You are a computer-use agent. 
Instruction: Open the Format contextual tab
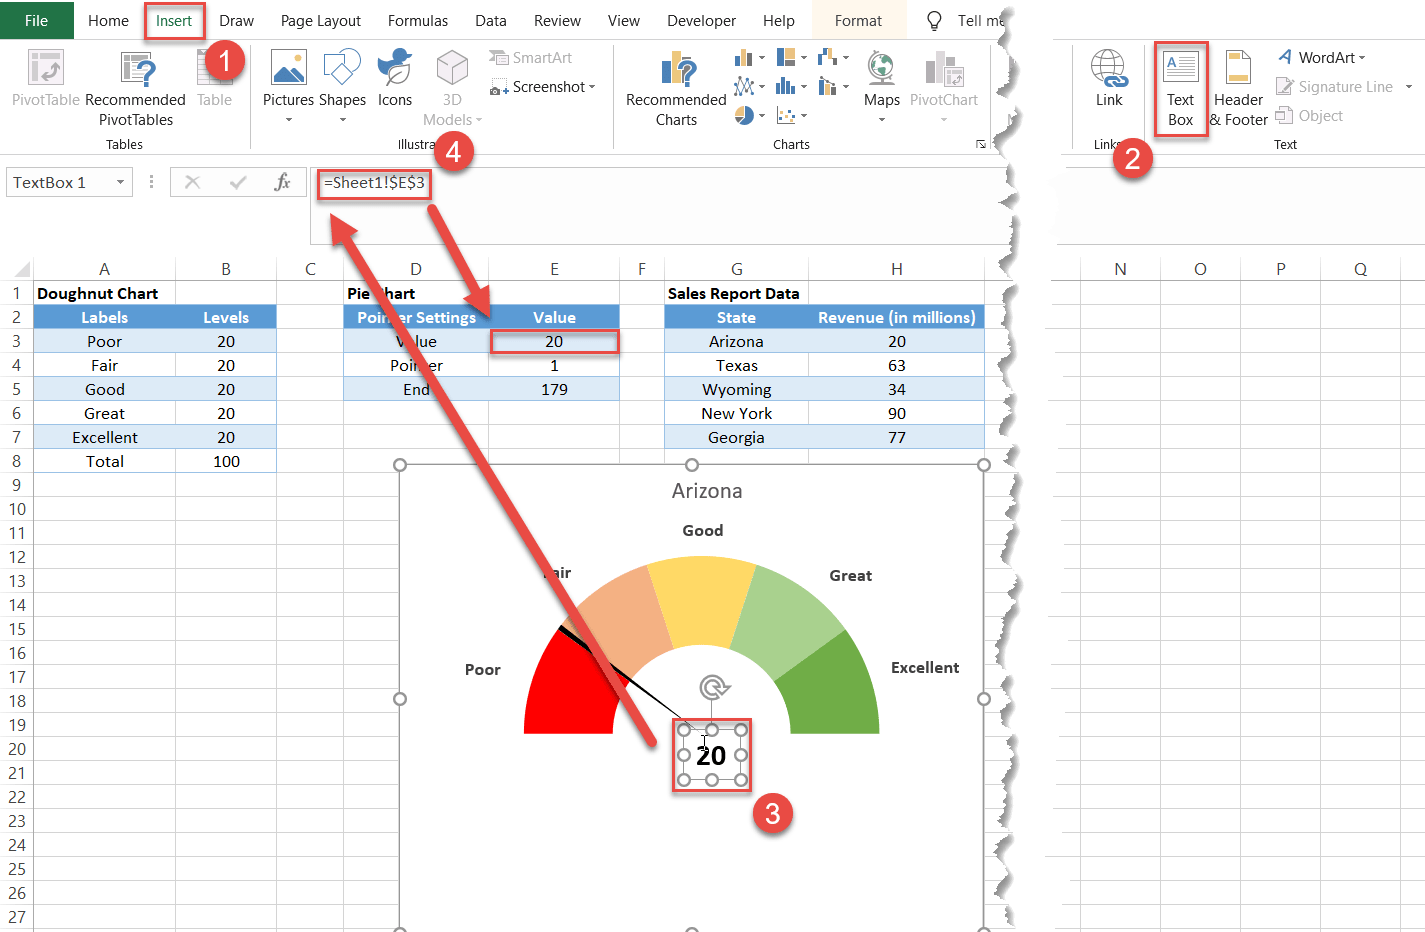(x=857, y=20)
